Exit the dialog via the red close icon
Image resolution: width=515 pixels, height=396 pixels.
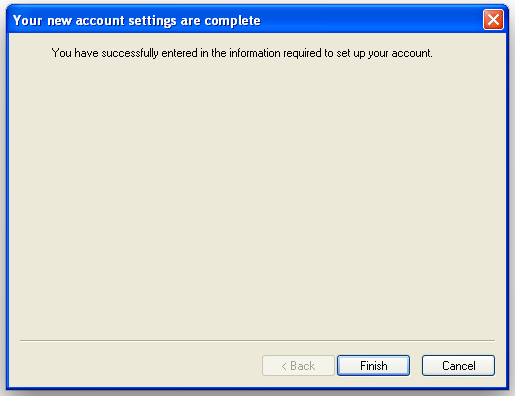pos(493,20)
